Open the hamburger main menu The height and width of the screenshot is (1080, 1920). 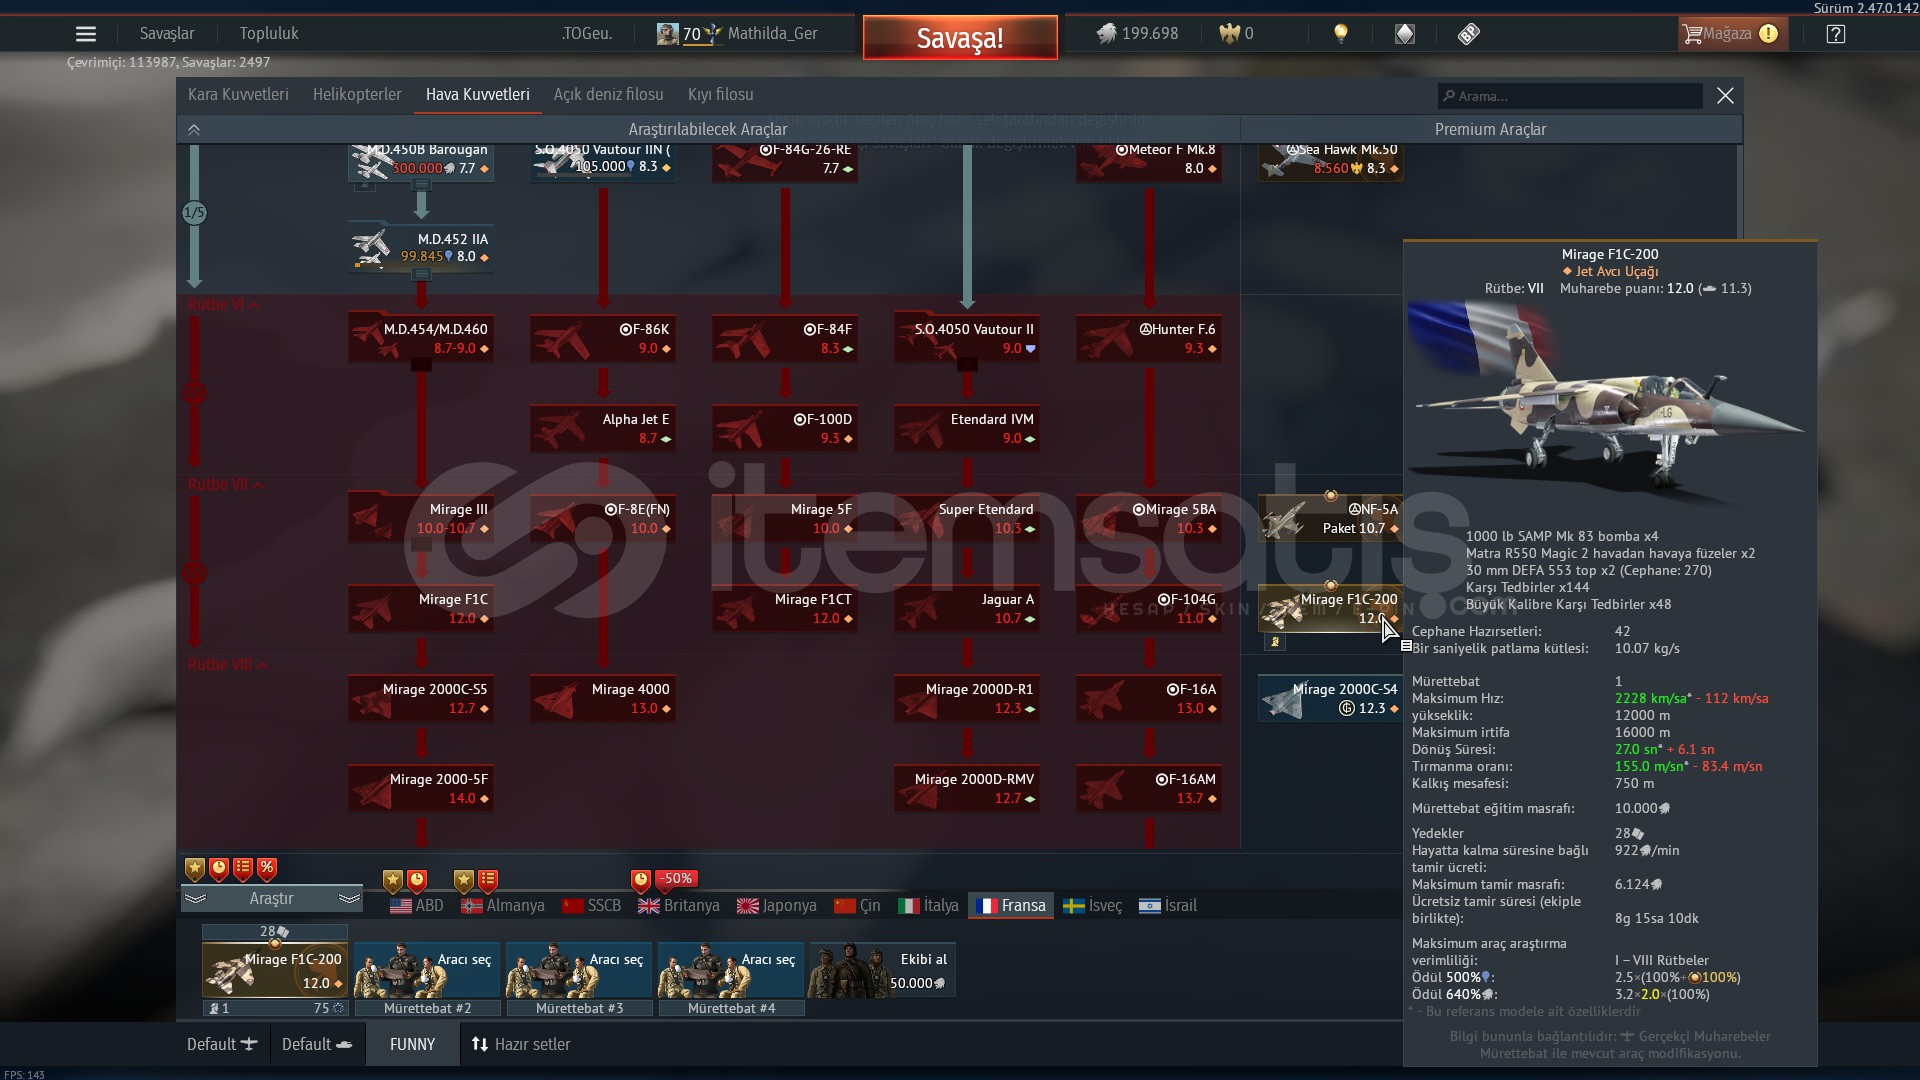[86, 34]
